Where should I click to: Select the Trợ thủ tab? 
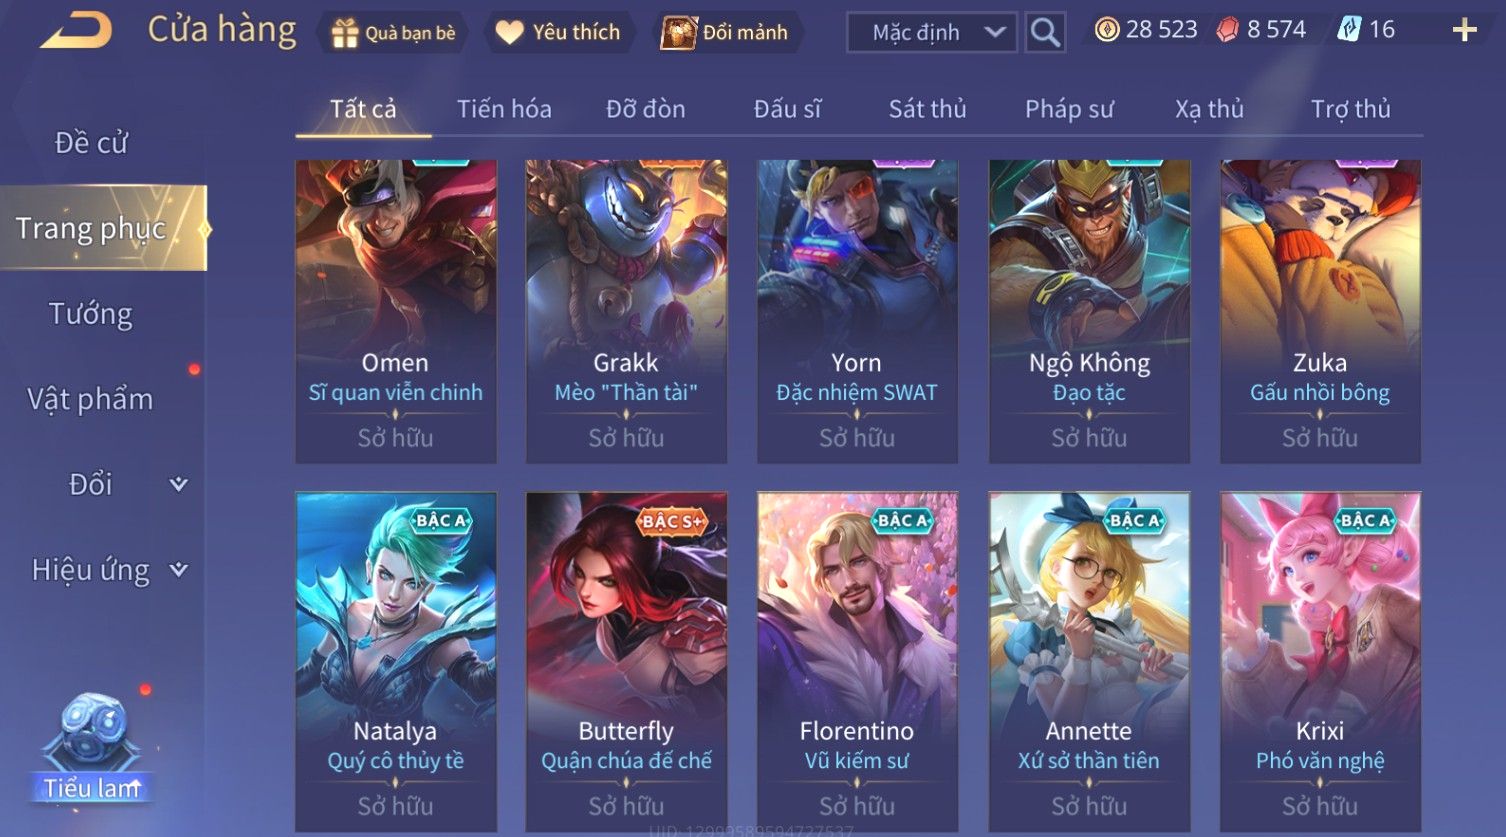(x=1351, y=109)
